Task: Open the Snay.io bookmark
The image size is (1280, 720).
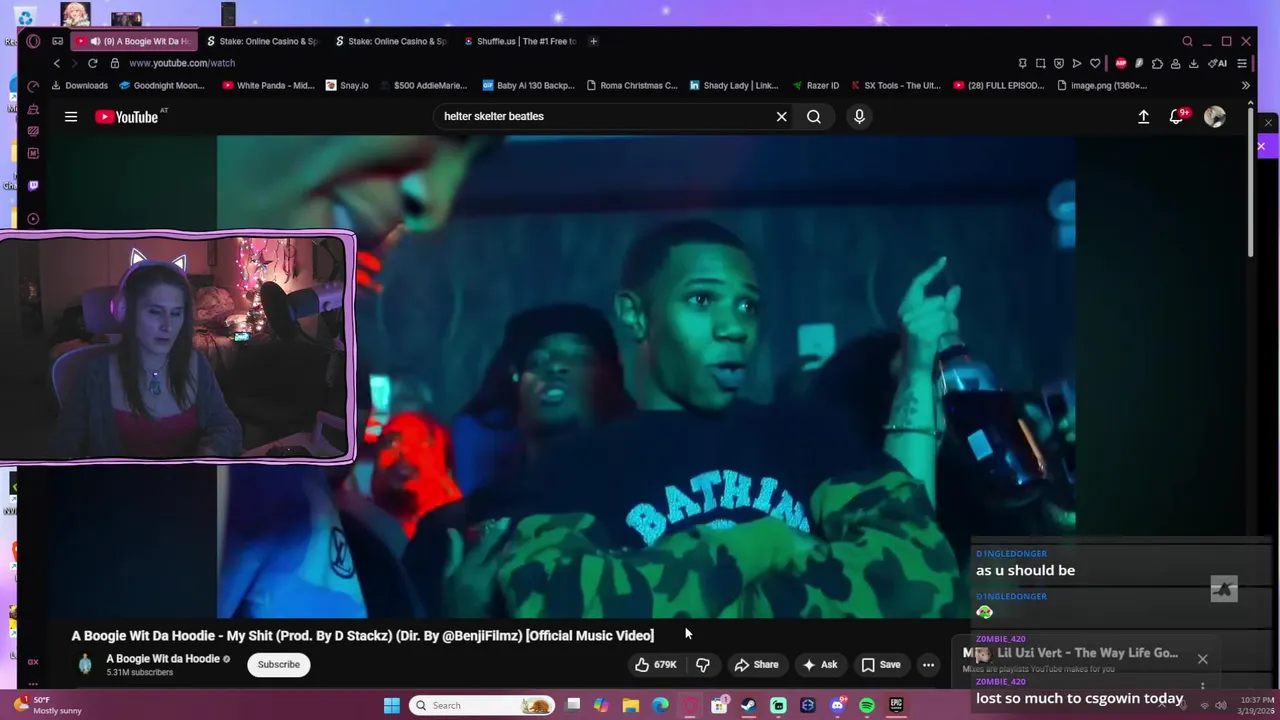Action: click(347, 86)
